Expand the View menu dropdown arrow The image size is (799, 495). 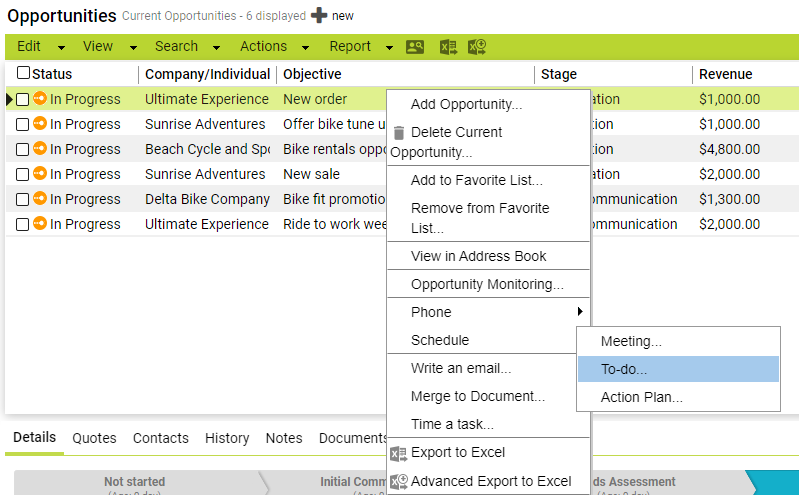[x=133, y=48]
